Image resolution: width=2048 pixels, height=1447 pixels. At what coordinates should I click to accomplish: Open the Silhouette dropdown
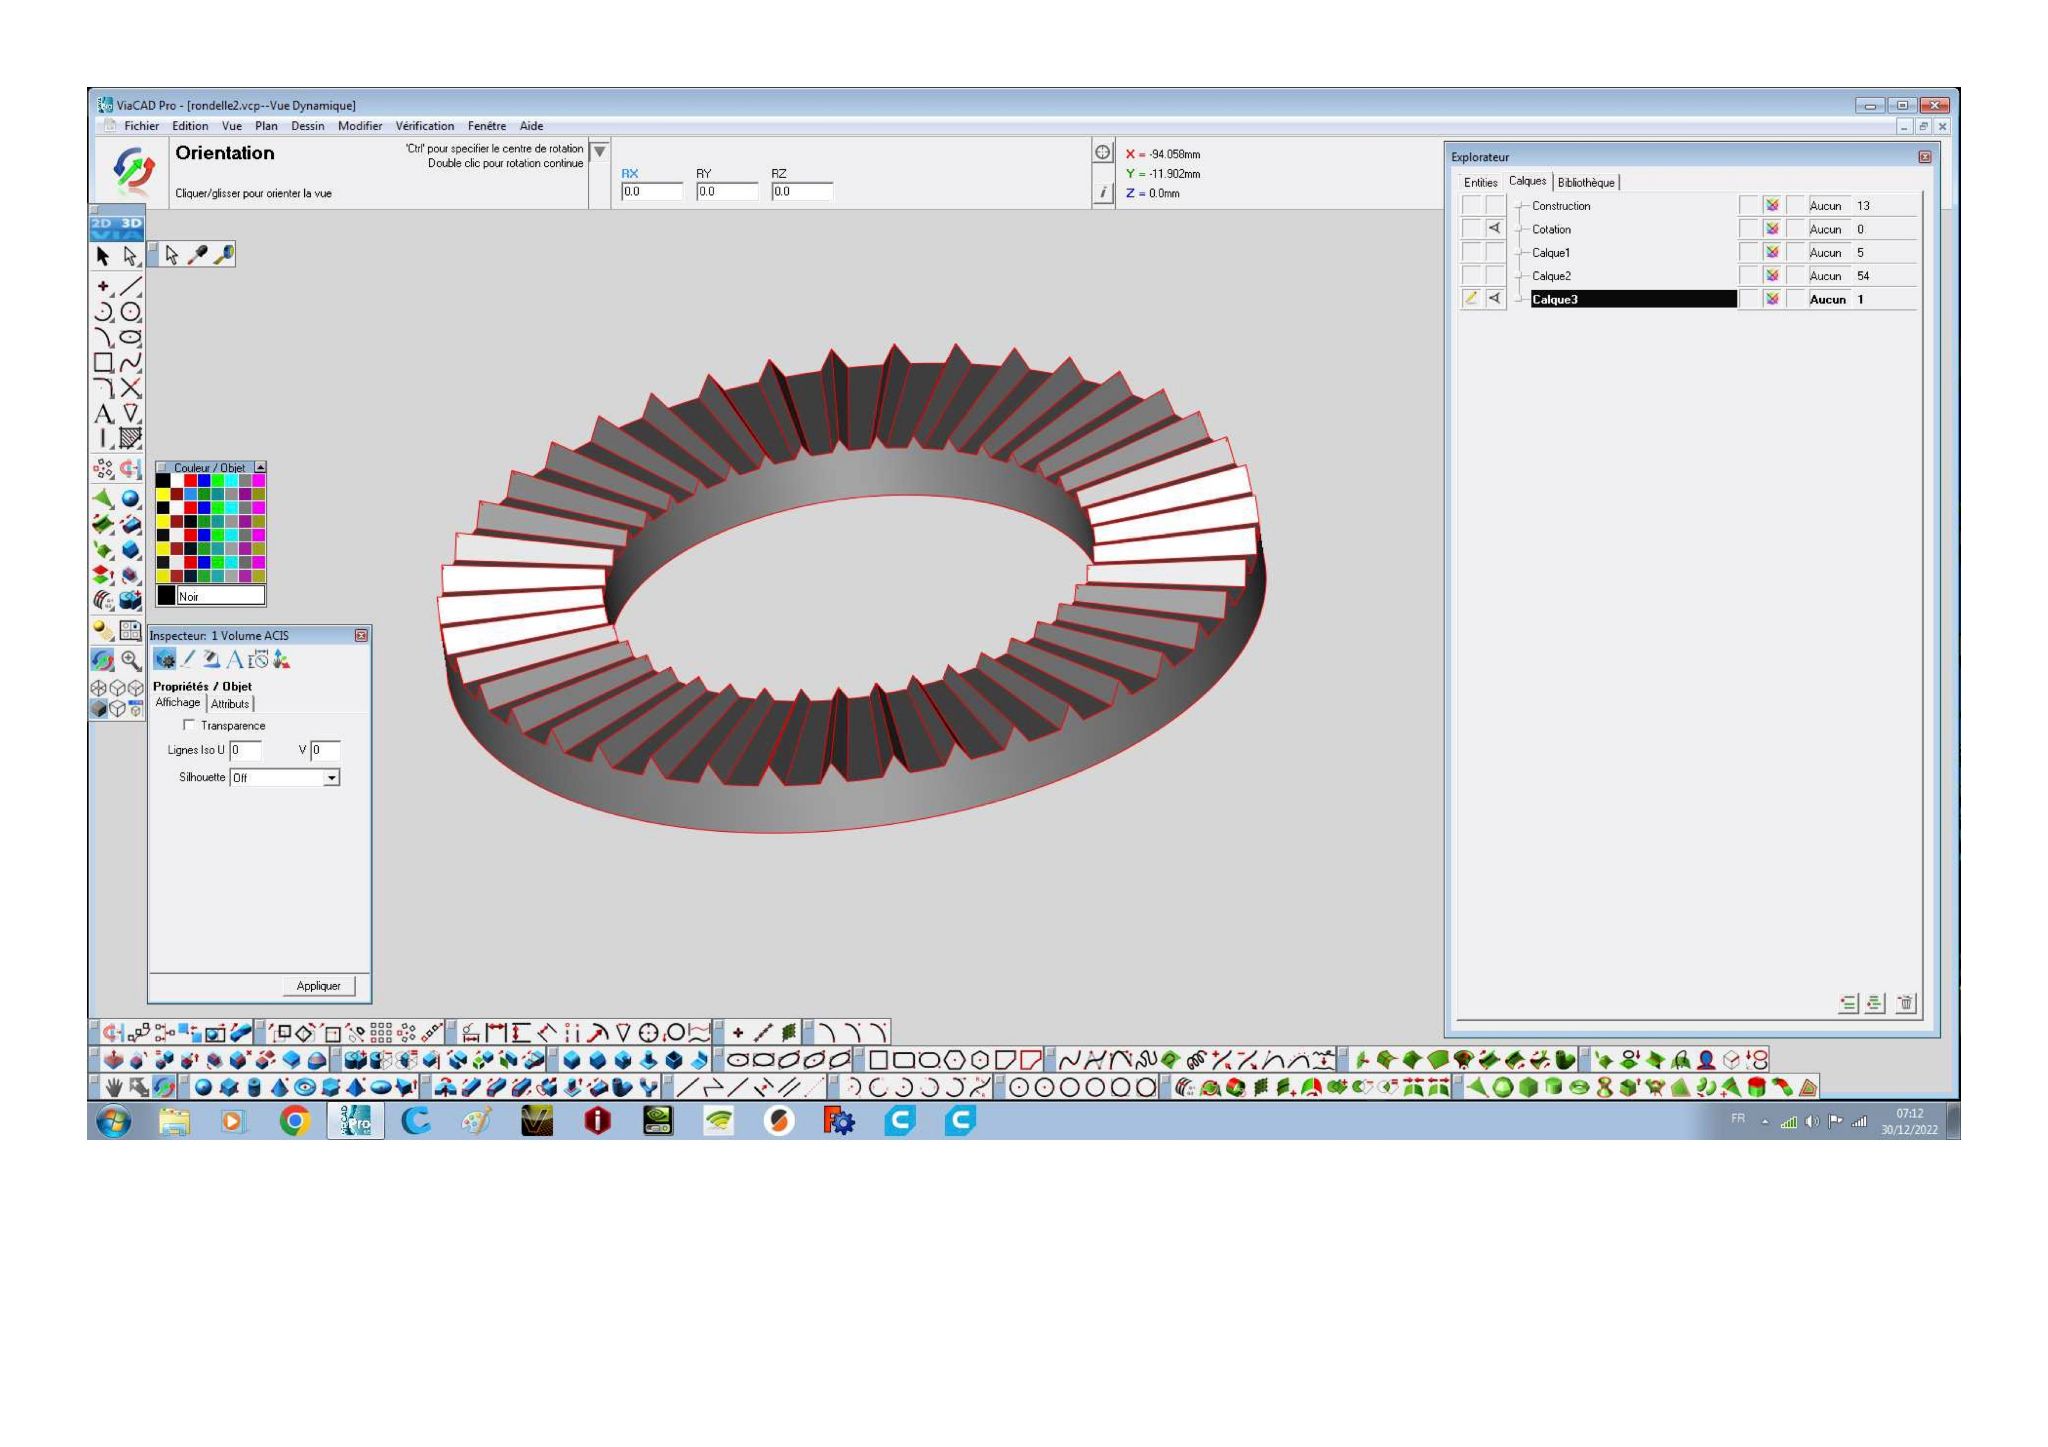click(285, 777)
